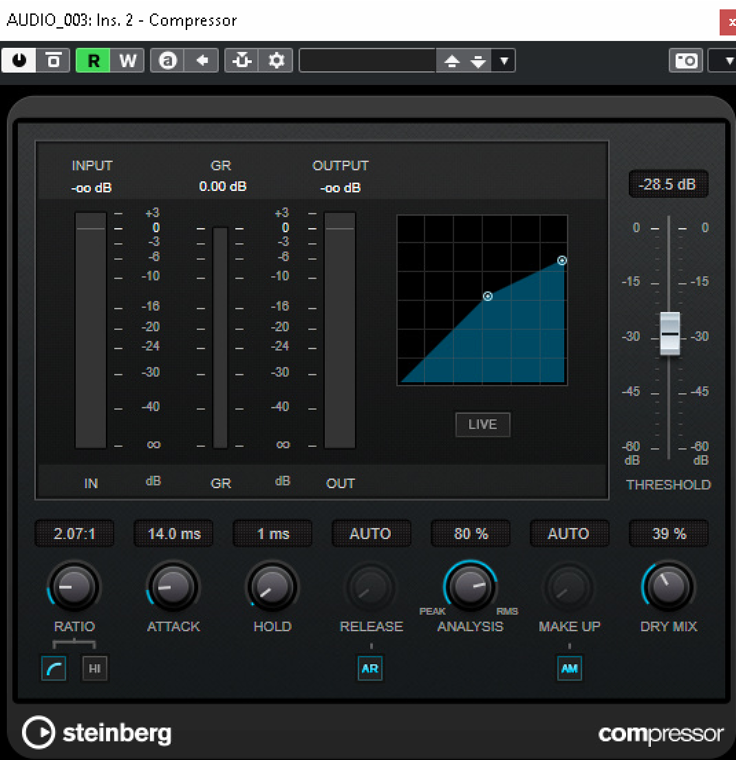Toggle the AM auto make-up button
This screenshot has height=760, width=736.
click(569, 668)
